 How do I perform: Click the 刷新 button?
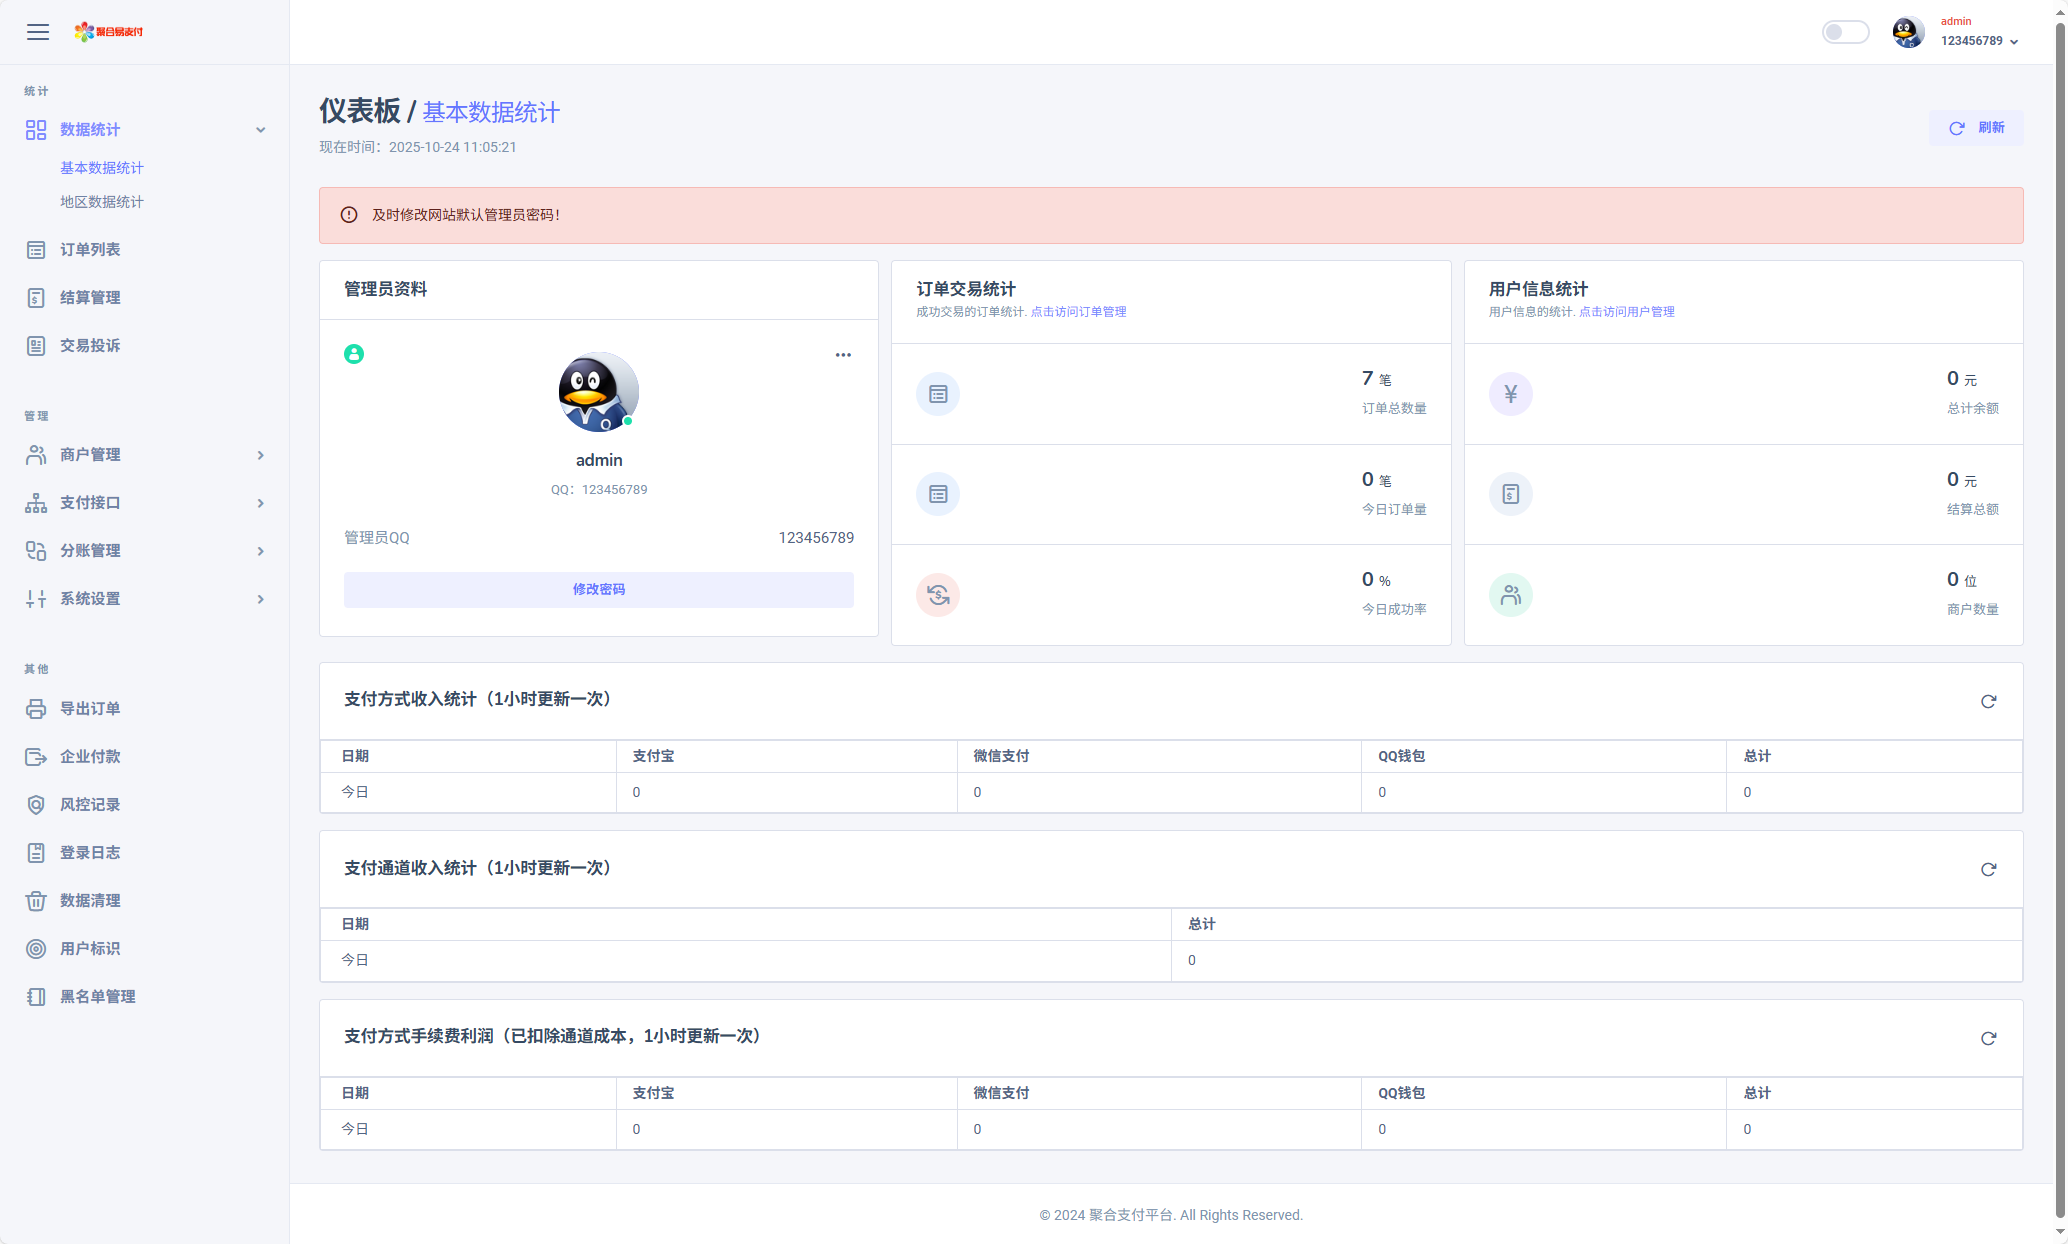coord(1976,128)
